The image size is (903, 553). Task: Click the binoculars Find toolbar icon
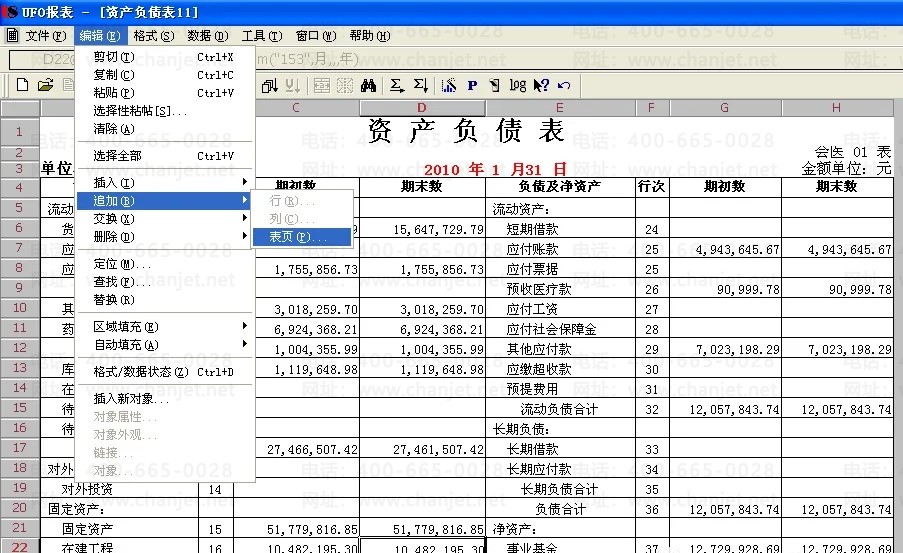(x=368, y=85)
